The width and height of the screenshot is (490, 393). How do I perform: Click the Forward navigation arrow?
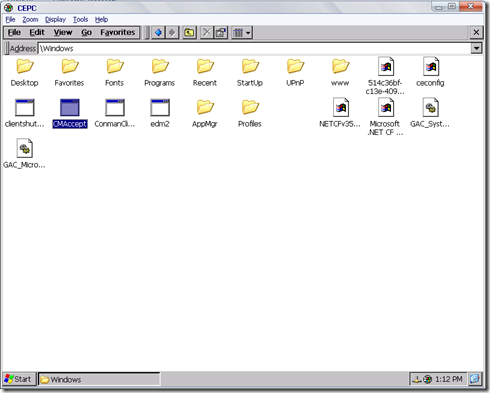tap(172, 33)
